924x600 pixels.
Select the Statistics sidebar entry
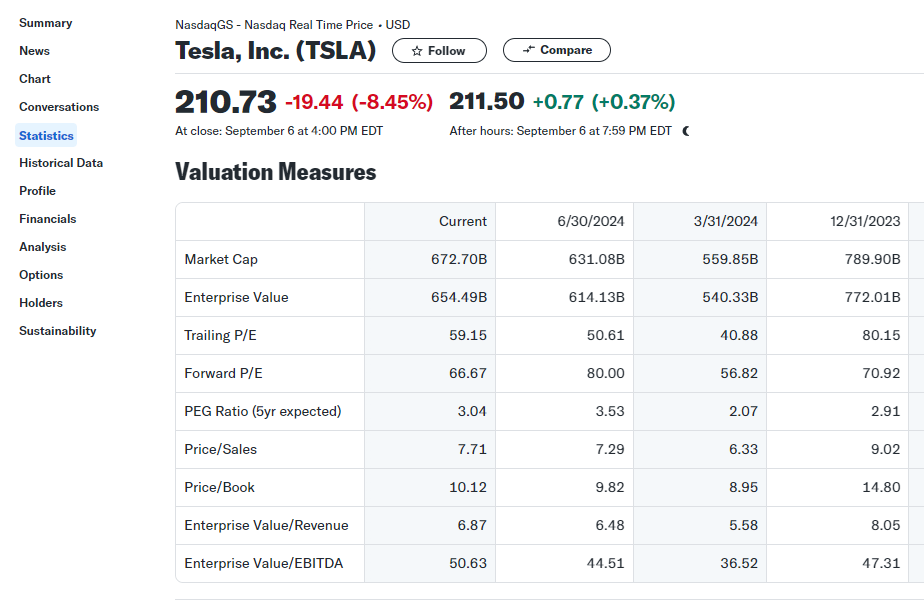[x=44, y=134]
